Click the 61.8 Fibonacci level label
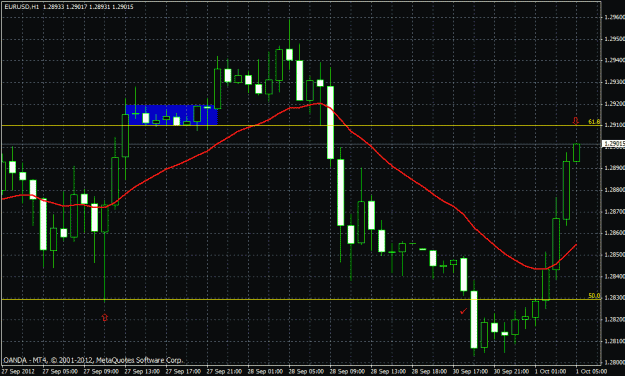The image size is (625, 376). click(594, 122)
